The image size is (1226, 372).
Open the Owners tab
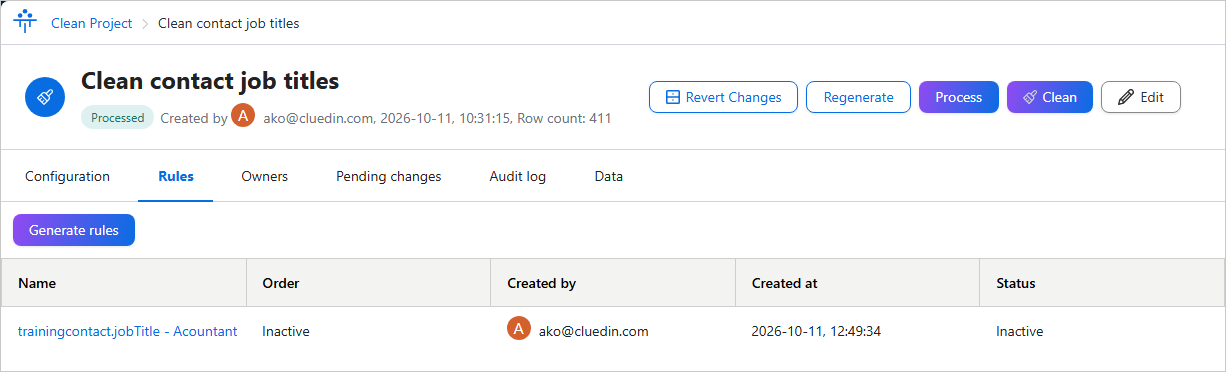coord(264,176)
